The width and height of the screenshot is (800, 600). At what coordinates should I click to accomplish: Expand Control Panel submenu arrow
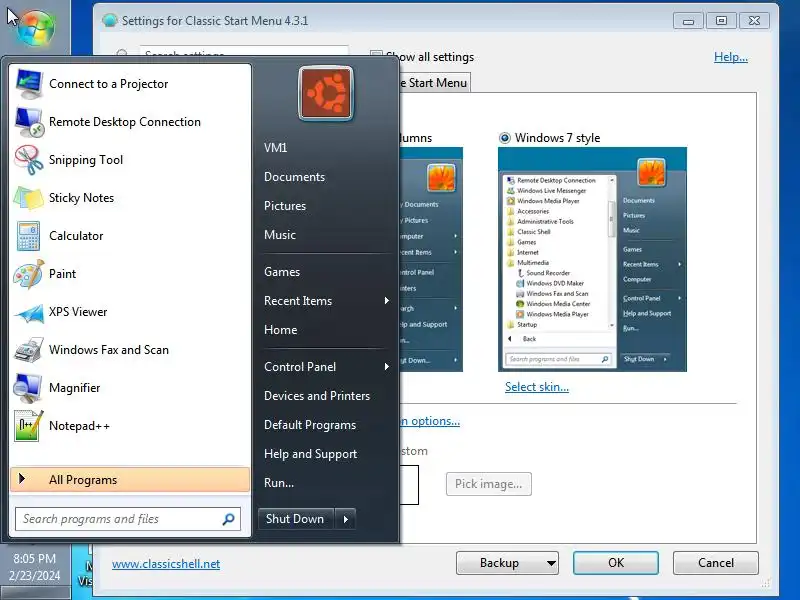tap(386, 366)
